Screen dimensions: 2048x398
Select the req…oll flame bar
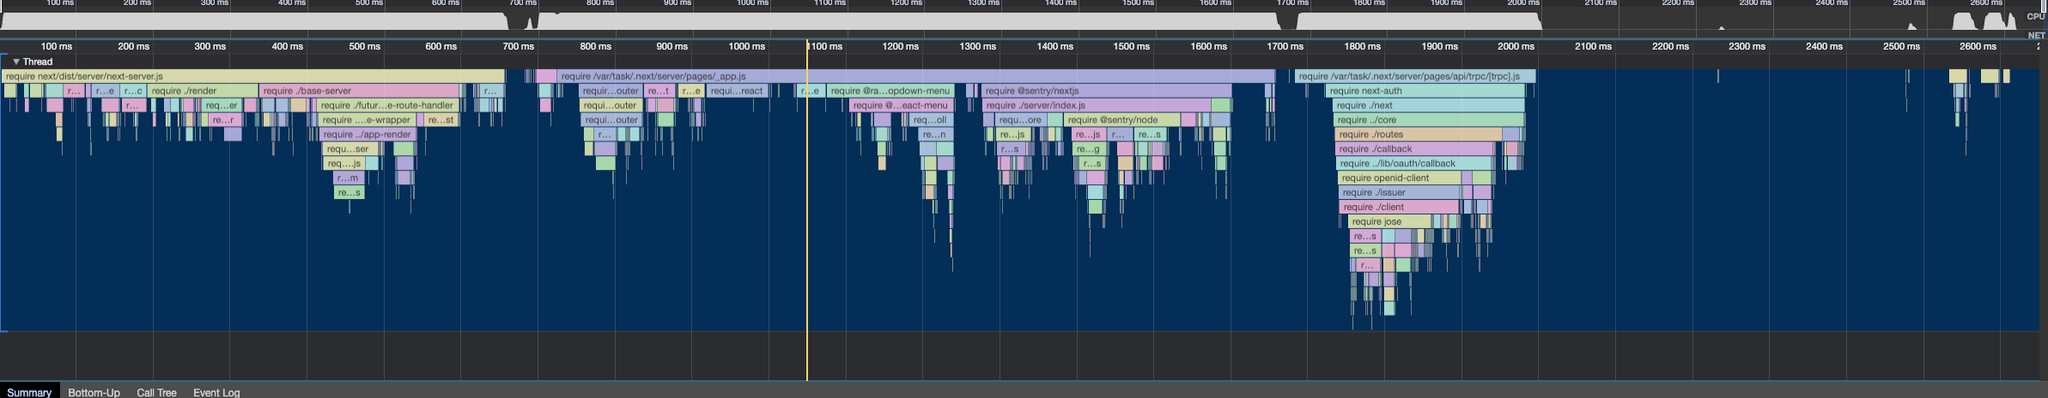click(931, 120)
